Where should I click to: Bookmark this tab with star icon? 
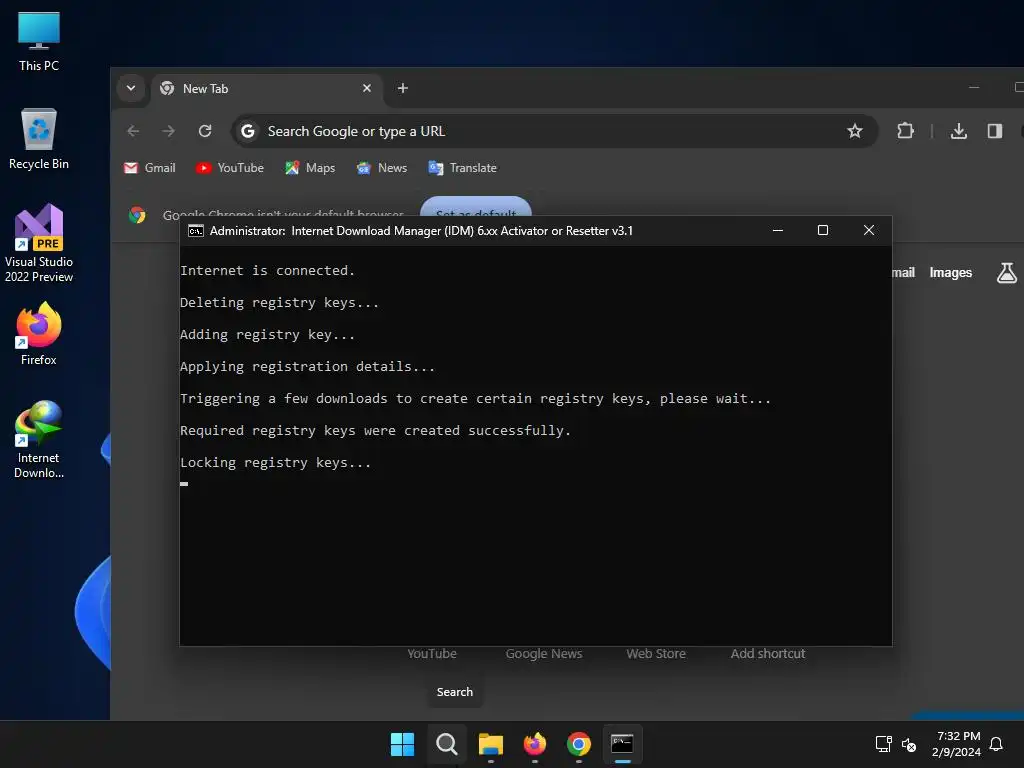click(854, 131)
